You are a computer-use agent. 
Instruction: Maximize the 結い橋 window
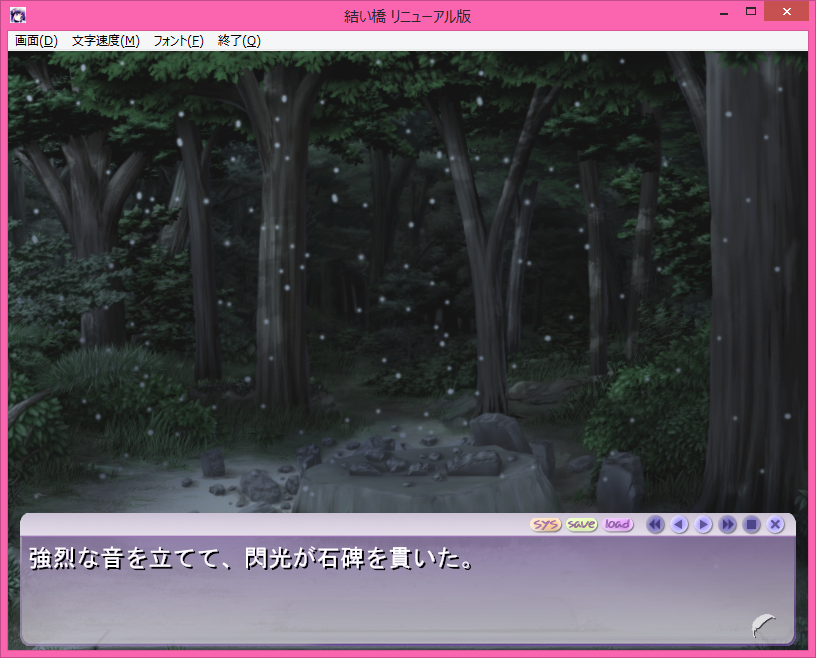click(750, 11)
